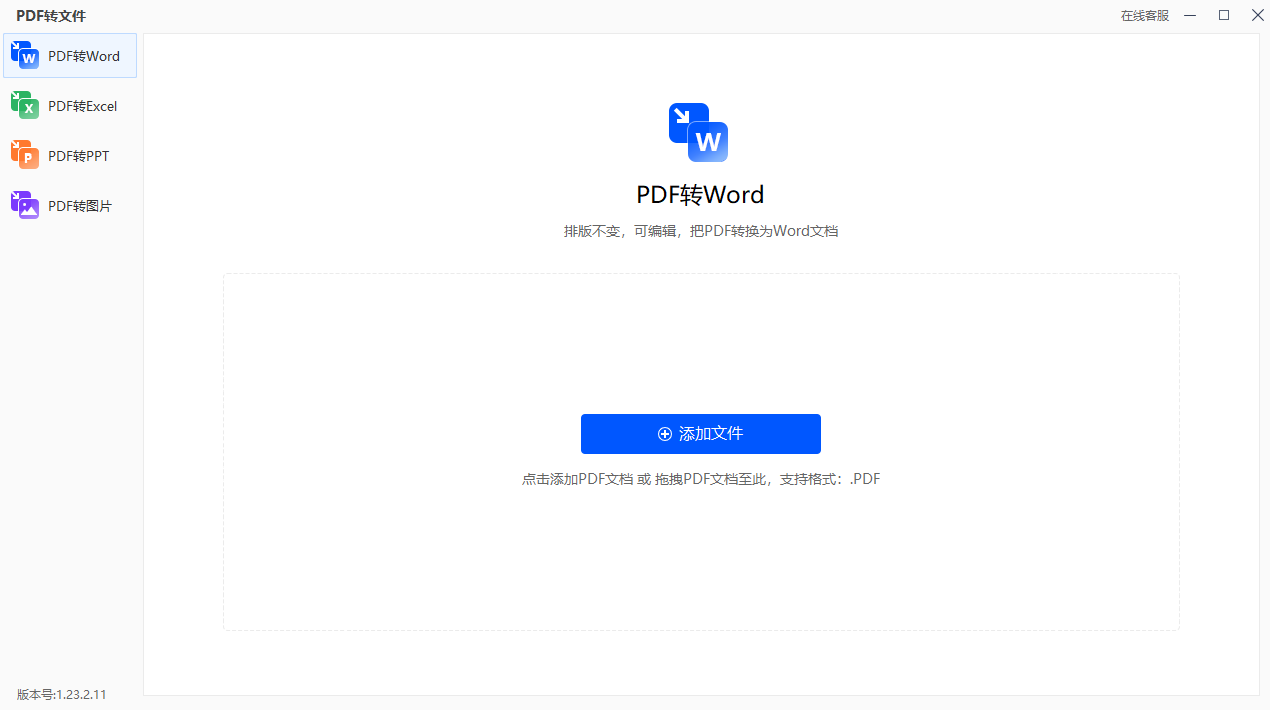Click the PDF转文件 window title
Viewport: 1270px width, 710px height.
(51, 16)
